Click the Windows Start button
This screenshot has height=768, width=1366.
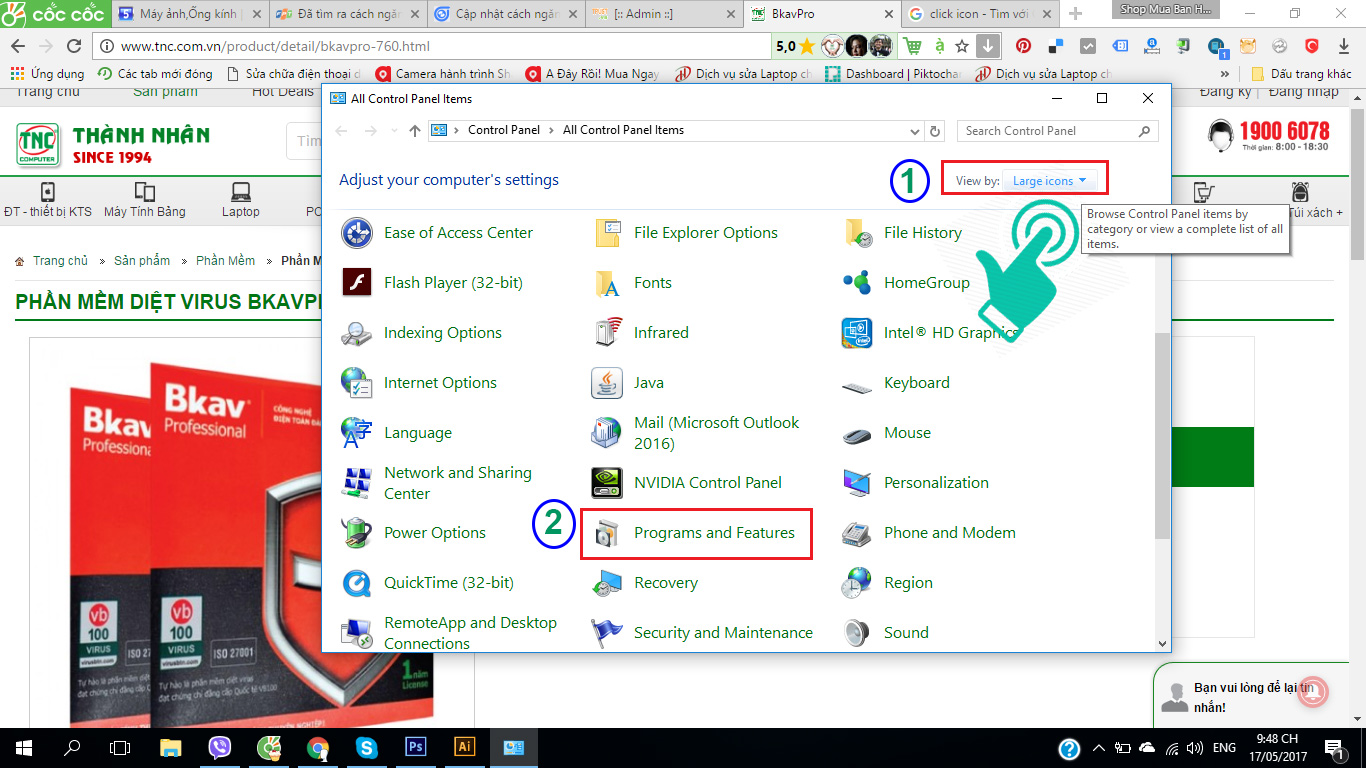23,747
